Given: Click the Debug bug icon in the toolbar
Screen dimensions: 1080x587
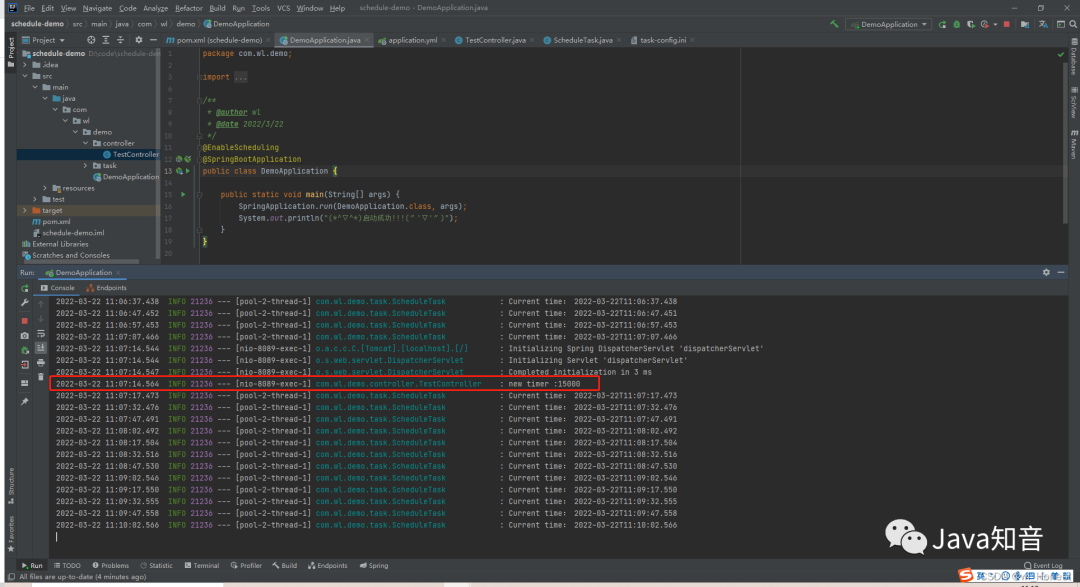Looking at the screenshot, I should pyautogui.click(x=956, y=24).
